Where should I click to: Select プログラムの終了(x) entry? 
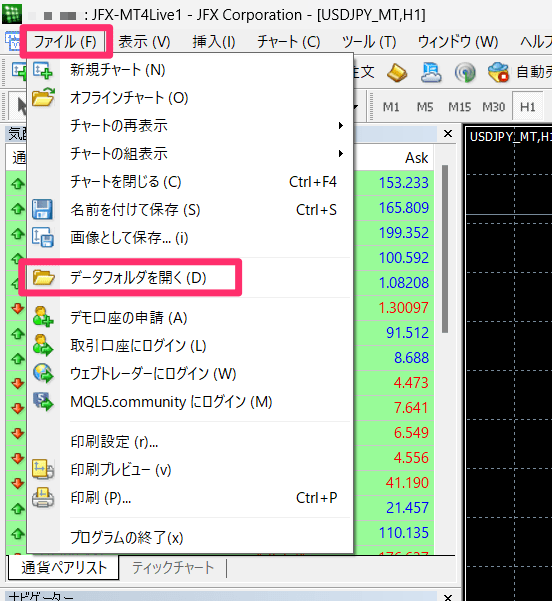[x=190, y=538]
